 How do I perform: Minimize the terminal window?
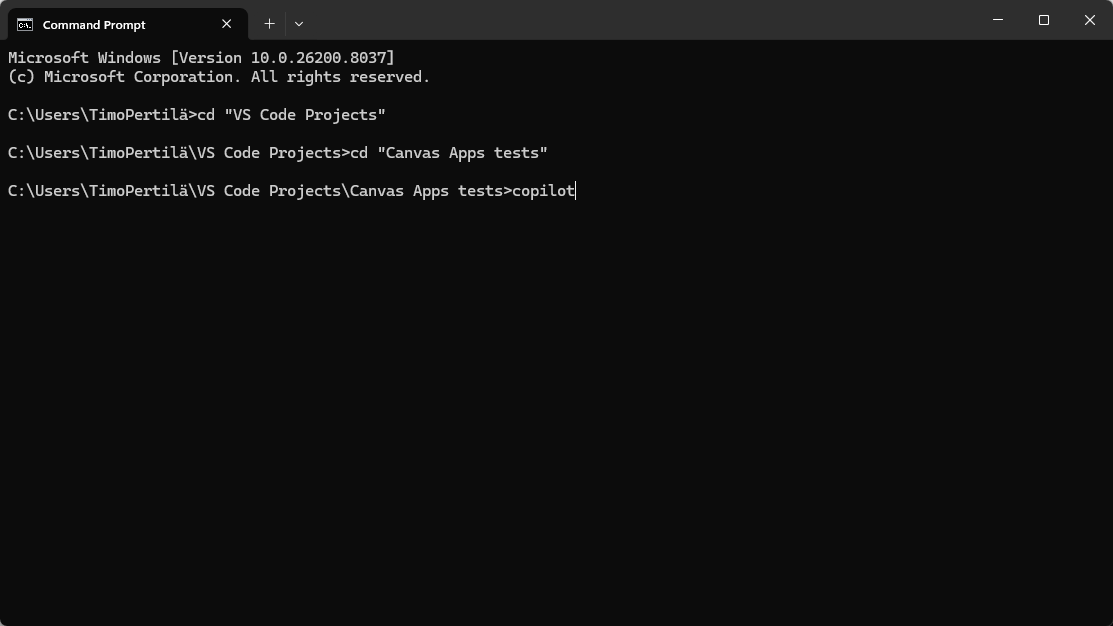tap(998, 20)
